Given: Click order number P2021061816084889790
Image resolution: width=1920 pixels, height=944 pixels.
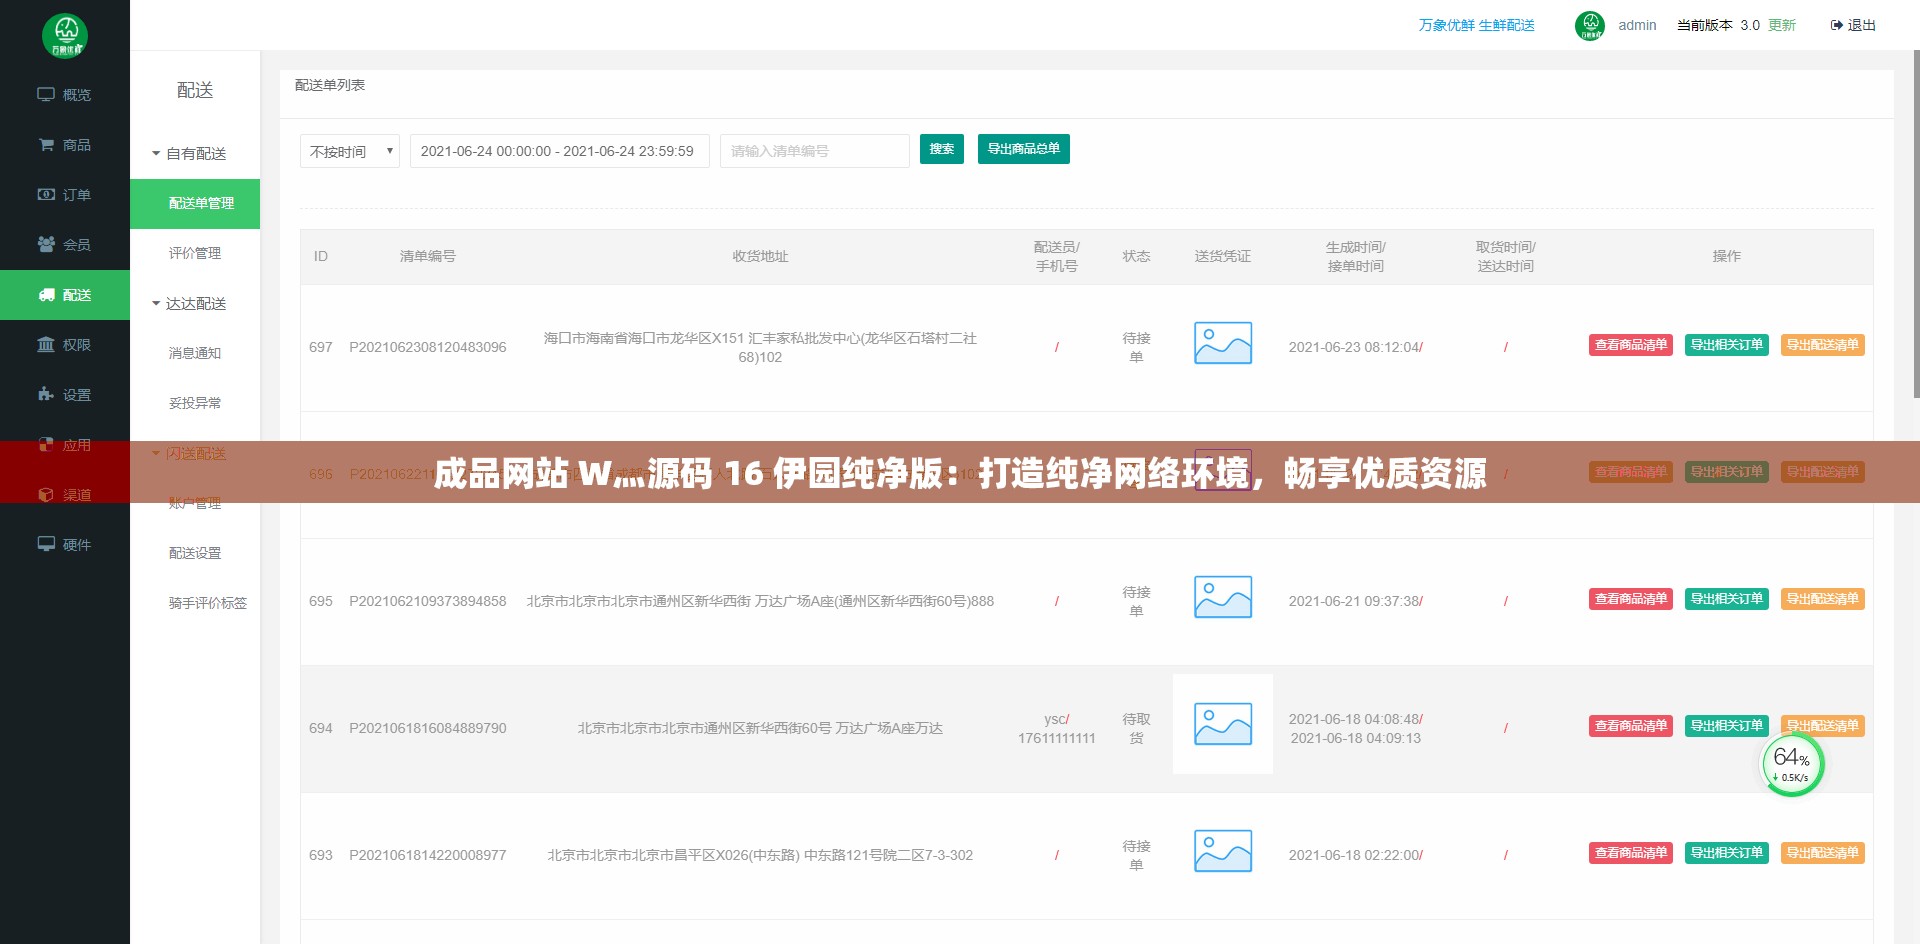Looking at the screenshot, I should [428, 728].
